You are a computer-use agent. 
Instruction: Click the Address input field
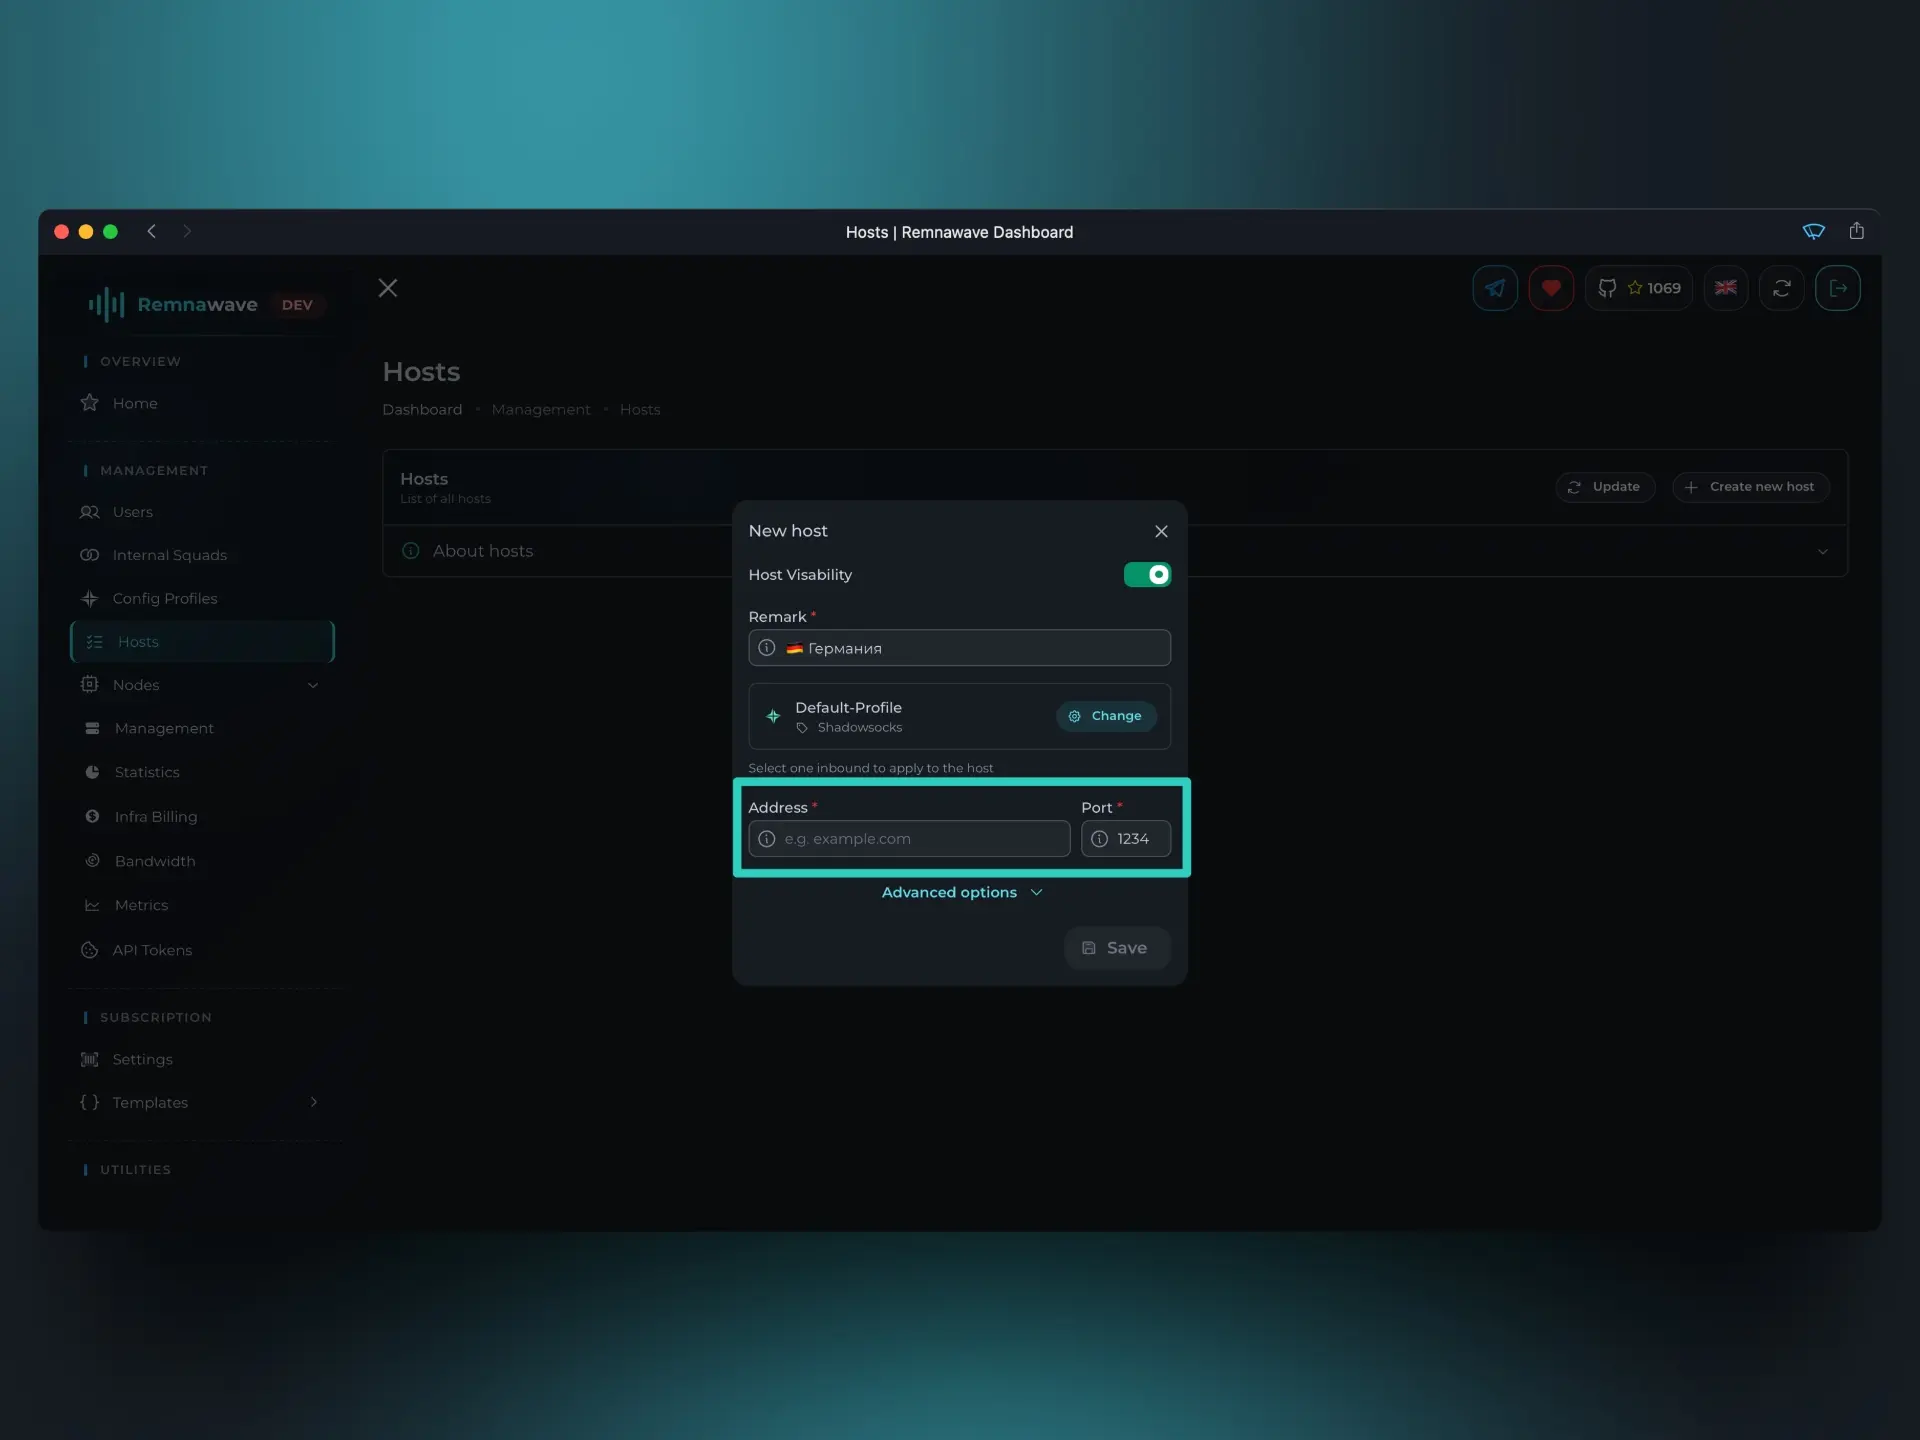click(x=909, y=839)
